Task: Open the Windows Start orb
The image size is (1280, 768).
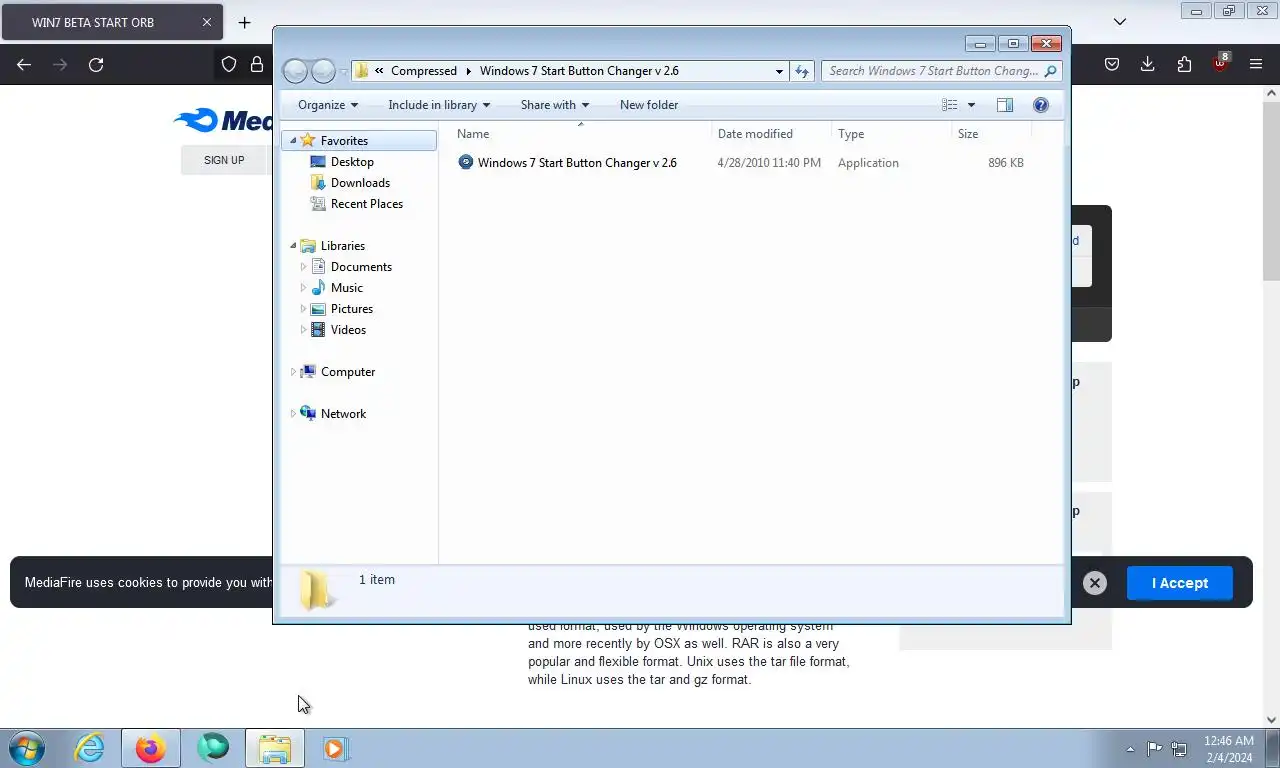Action: tap(26, 748)
